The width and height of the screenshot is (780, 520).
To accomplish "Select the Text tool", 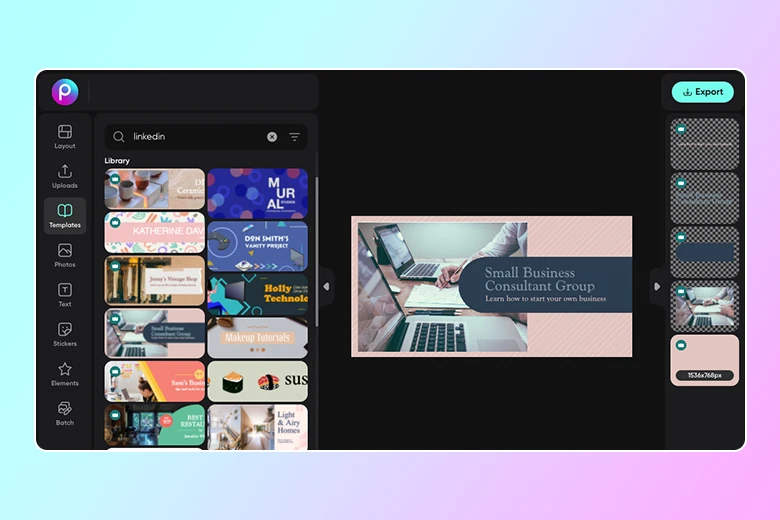I will [65, 295].
